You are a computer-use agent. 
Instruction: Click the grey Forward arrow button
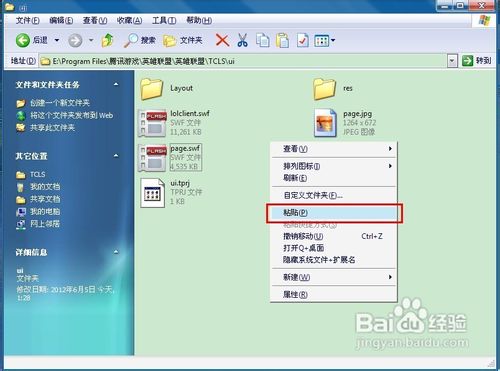coord(75,41)
